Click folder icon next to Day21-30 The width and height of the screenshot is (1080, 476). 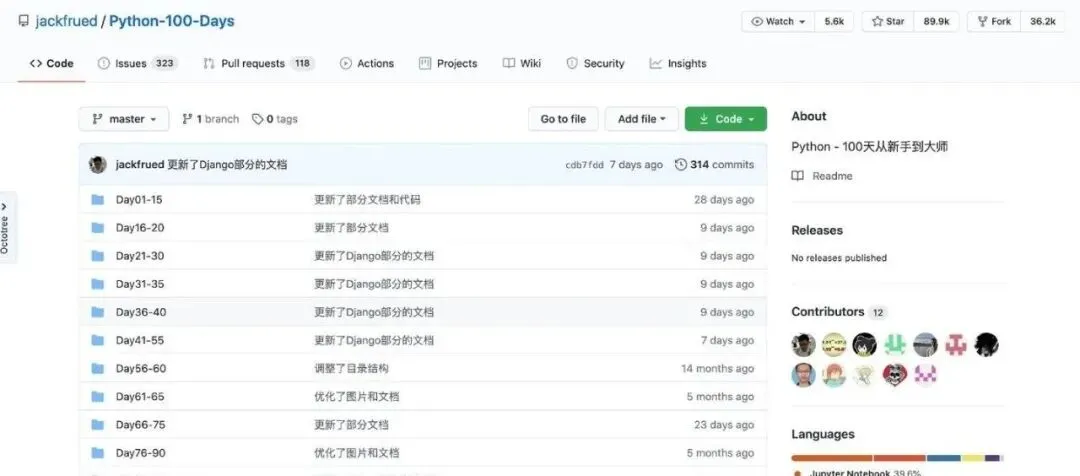coord(98,256)
